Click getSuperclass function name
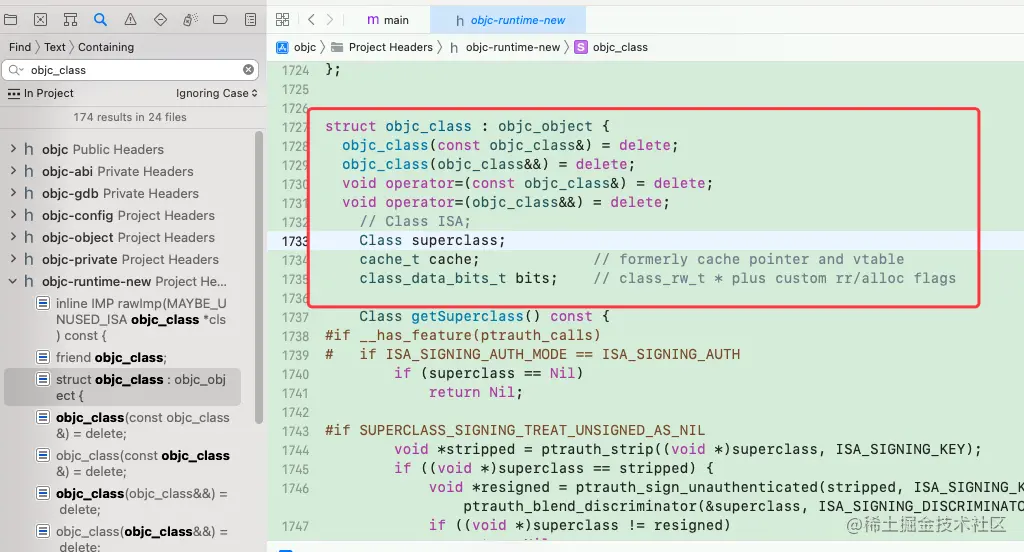The height and width of the screenshot is (552, 1024). pyautogui.click(x=467, y=316)
